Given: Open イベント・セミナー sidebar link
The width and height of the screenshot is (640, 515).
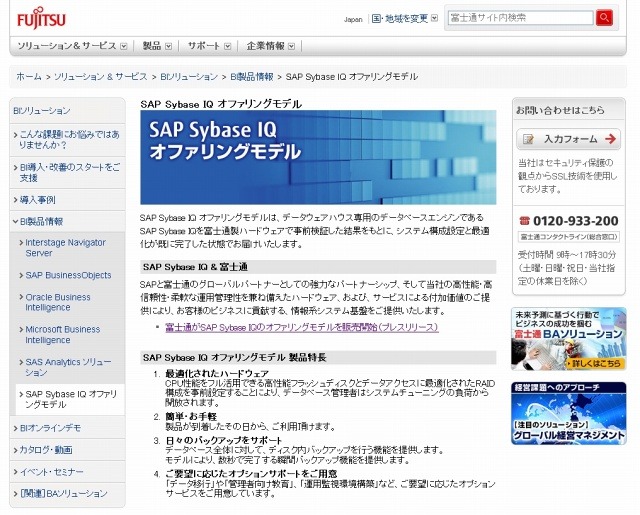Looking at the screenshot, I should point(51,472).
